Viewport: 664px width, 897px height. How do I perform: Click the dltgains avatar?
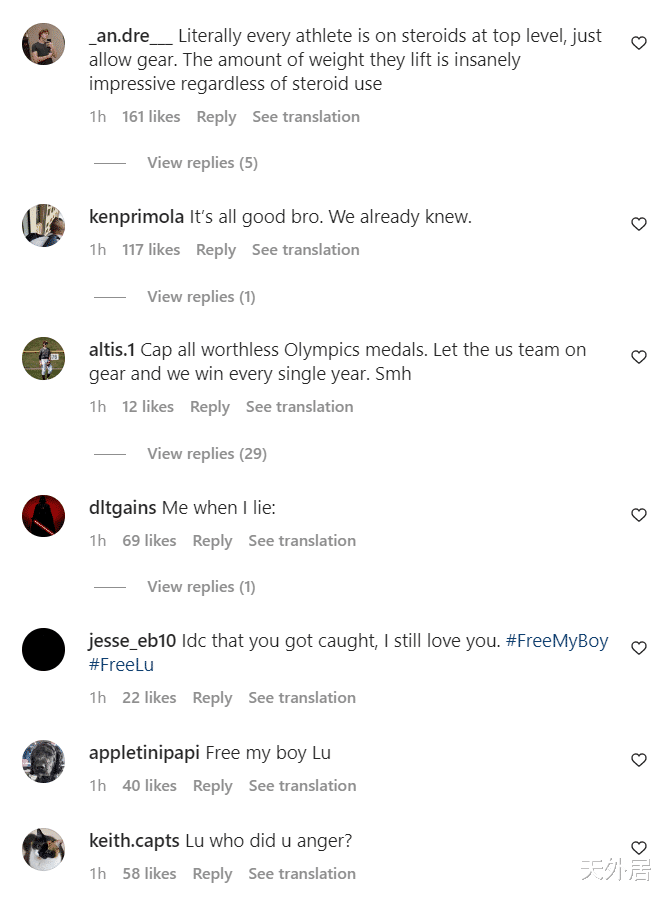(43, 516)
